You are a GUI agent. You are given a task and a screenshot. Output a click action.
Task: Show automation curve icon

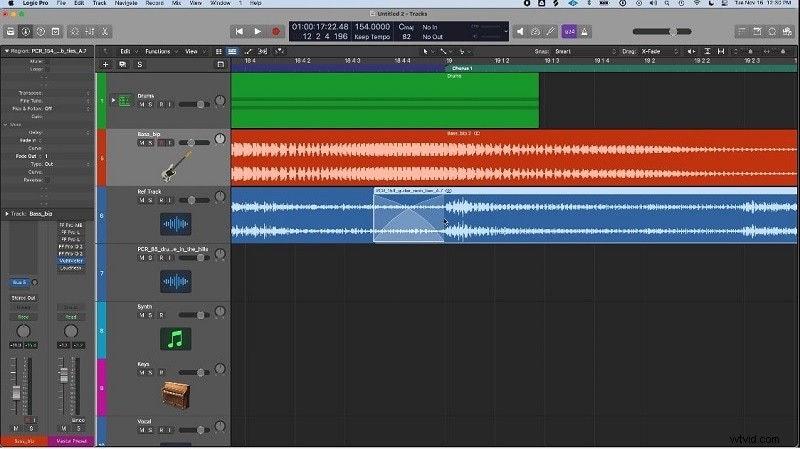point(248,52)
